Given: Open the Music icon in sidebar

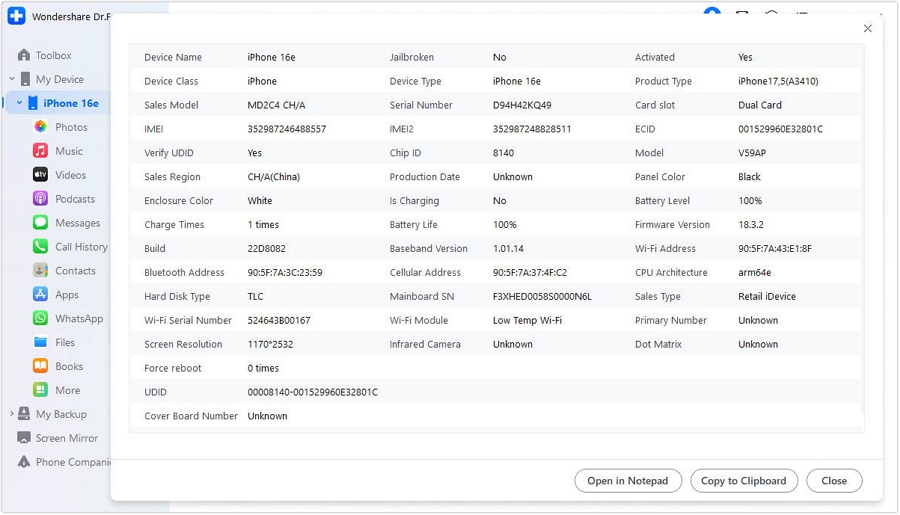Looking at the screenshot, I should (x=40, y=151).
